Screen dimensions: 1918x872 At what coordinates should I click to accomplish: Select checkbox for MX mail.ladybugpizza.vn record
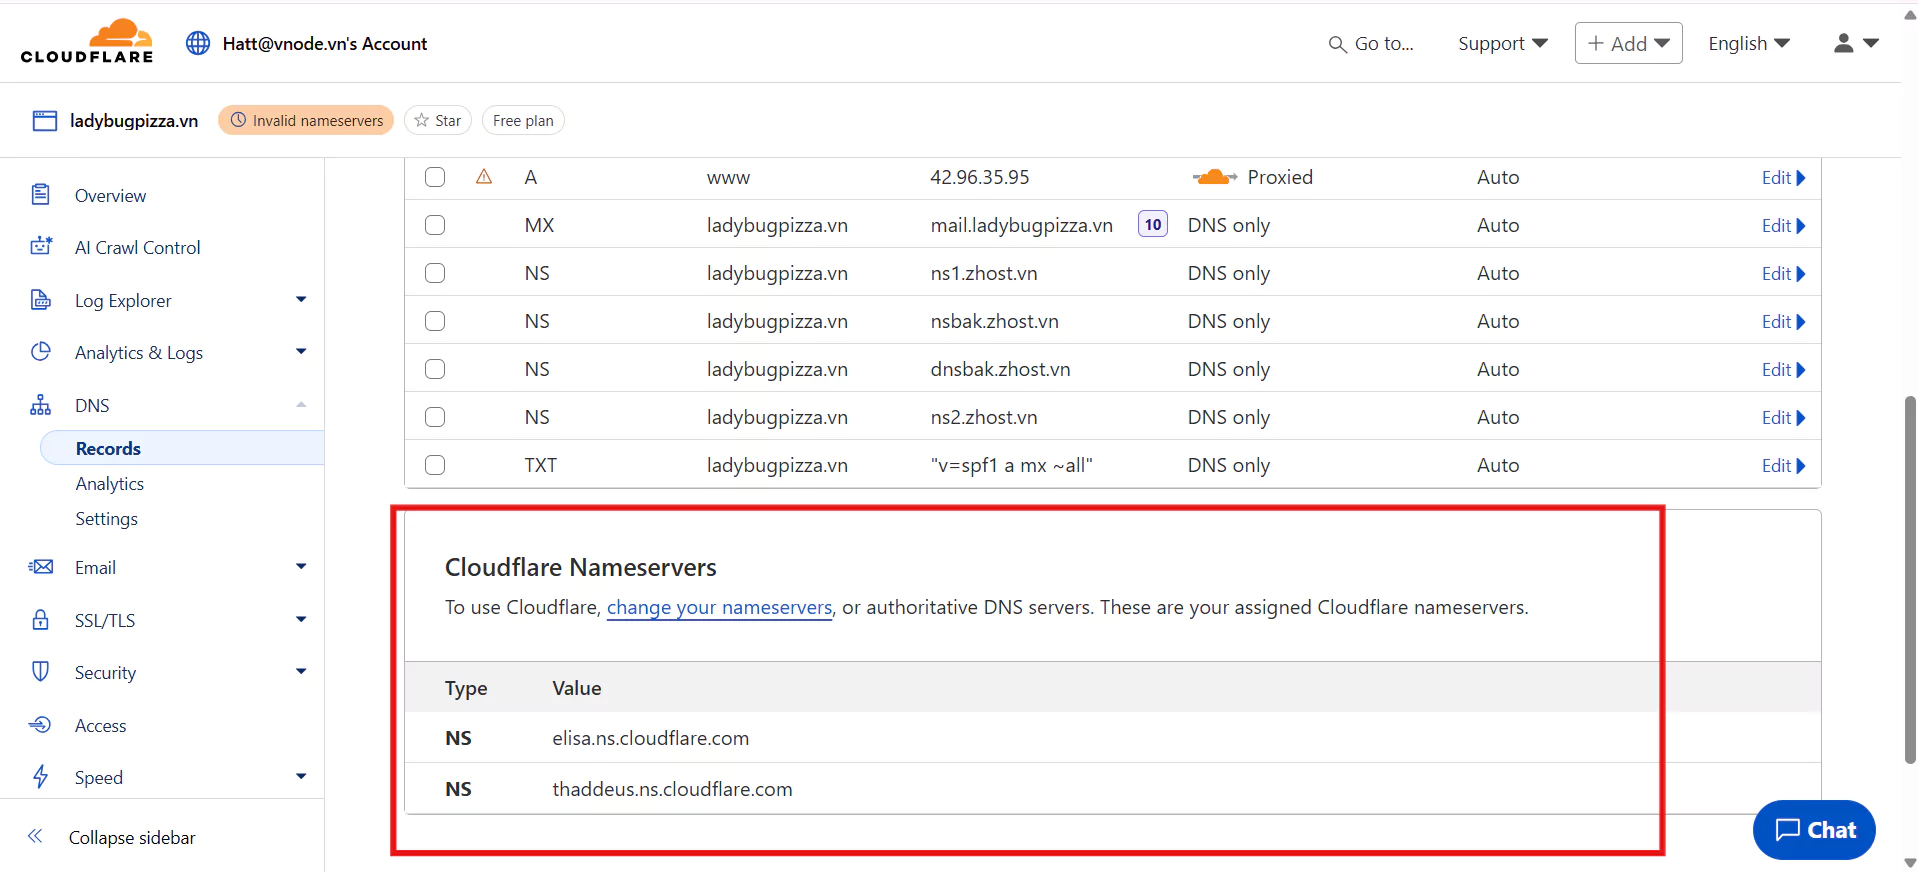click(x=435, y=225)
